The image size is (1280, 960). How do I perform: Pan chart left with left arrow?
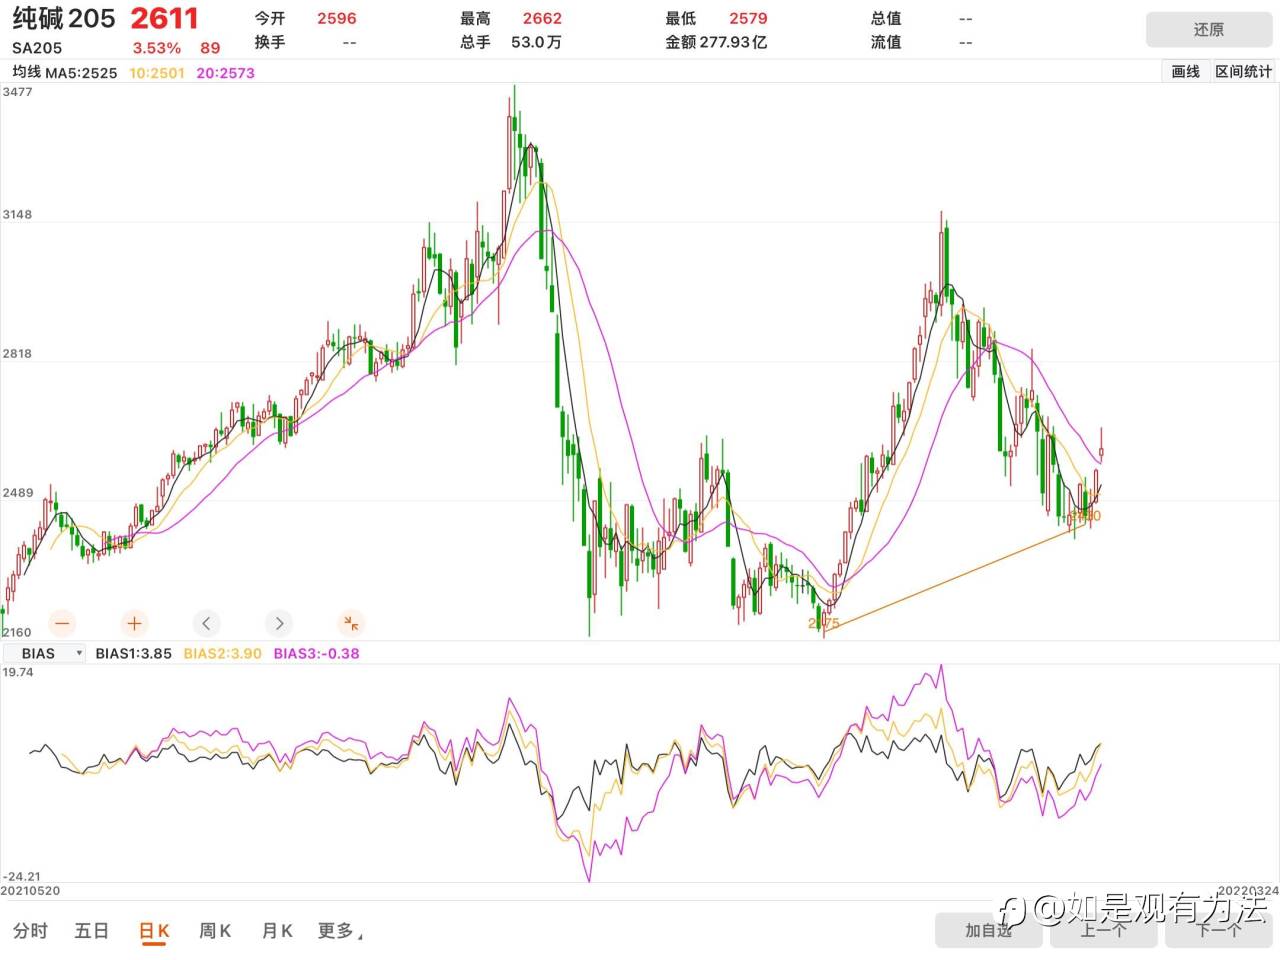coord(206,623)
